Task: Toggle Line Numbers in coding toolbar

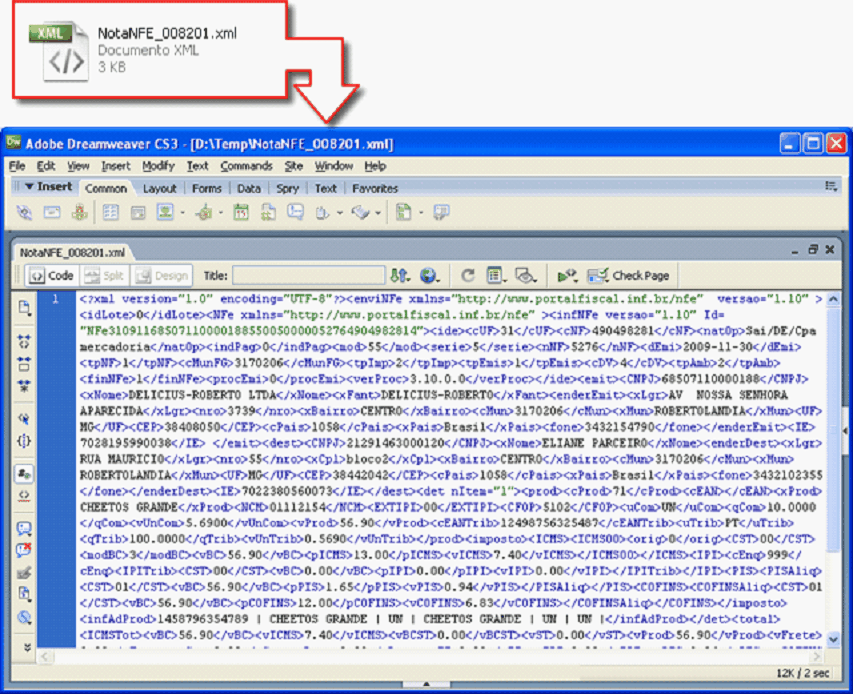Action: 24,474
